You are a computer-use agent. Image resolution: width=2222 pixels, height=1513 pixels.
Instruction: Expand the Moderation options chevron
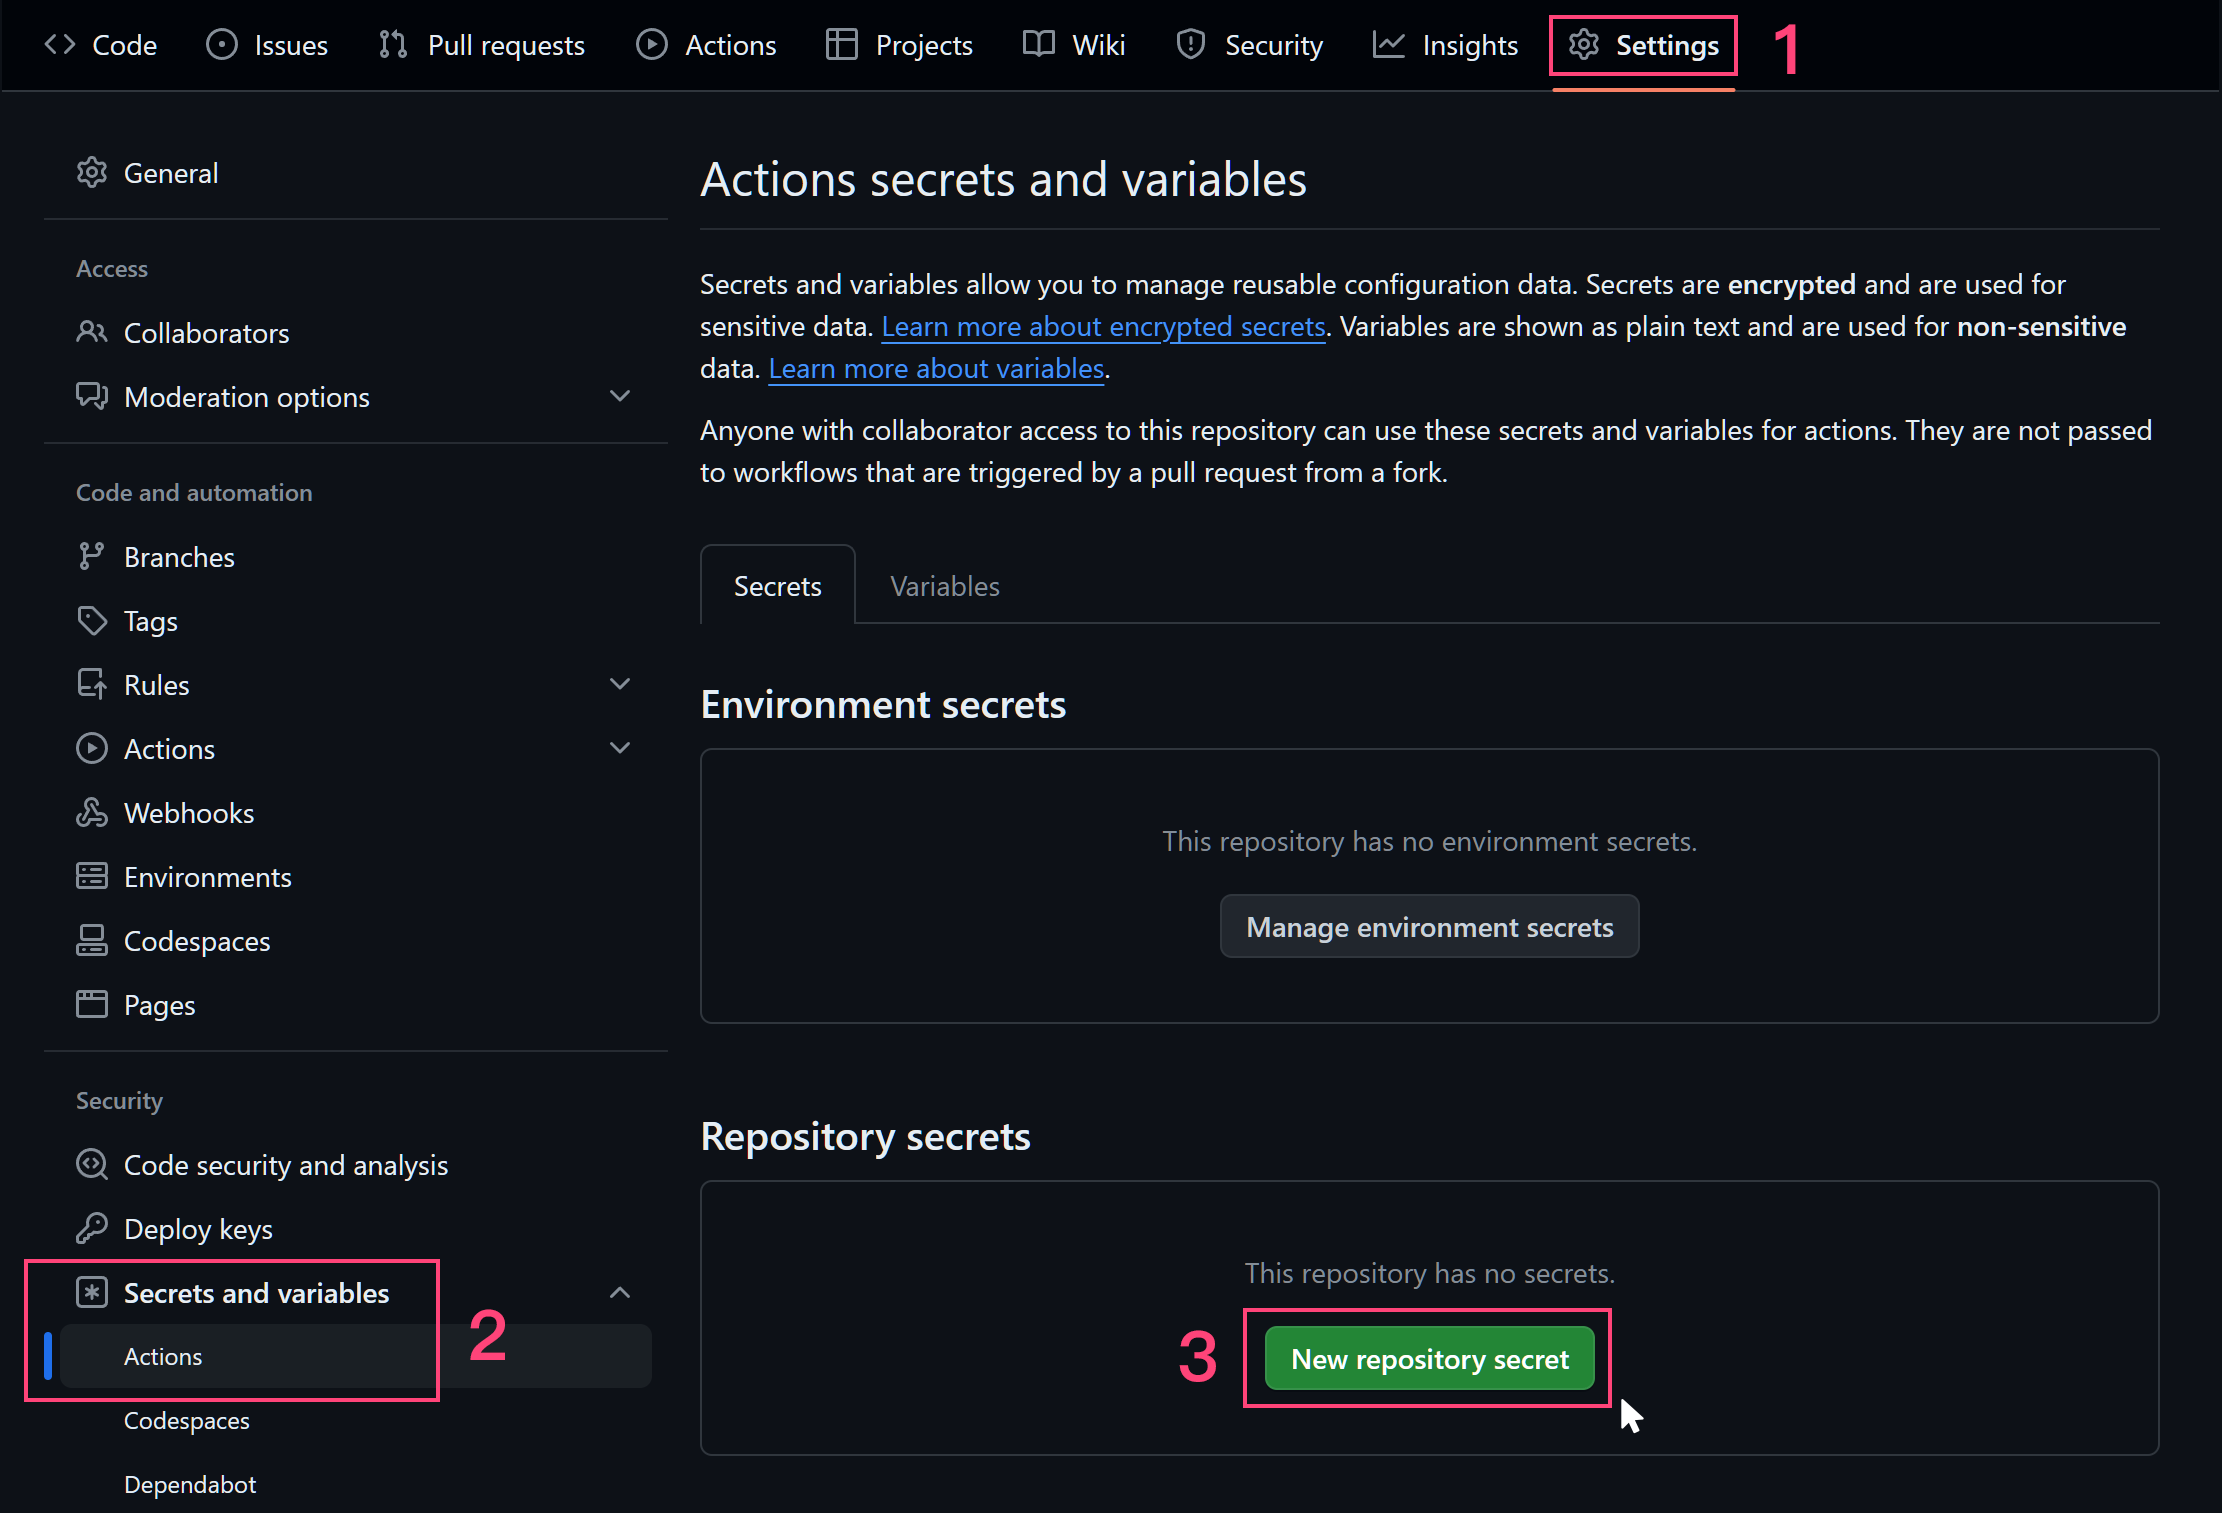(620, 396)
